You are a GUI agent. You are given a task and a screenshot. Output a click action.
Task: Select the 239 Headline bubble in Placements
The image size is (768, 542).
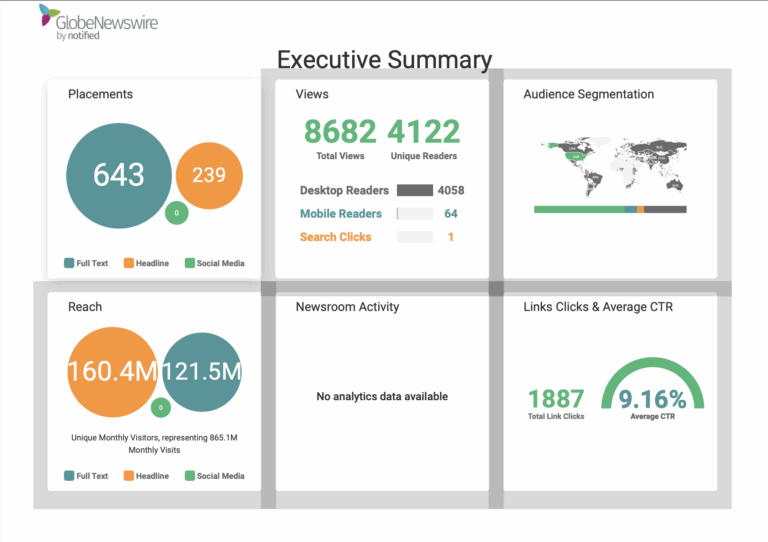coord(209,175)
